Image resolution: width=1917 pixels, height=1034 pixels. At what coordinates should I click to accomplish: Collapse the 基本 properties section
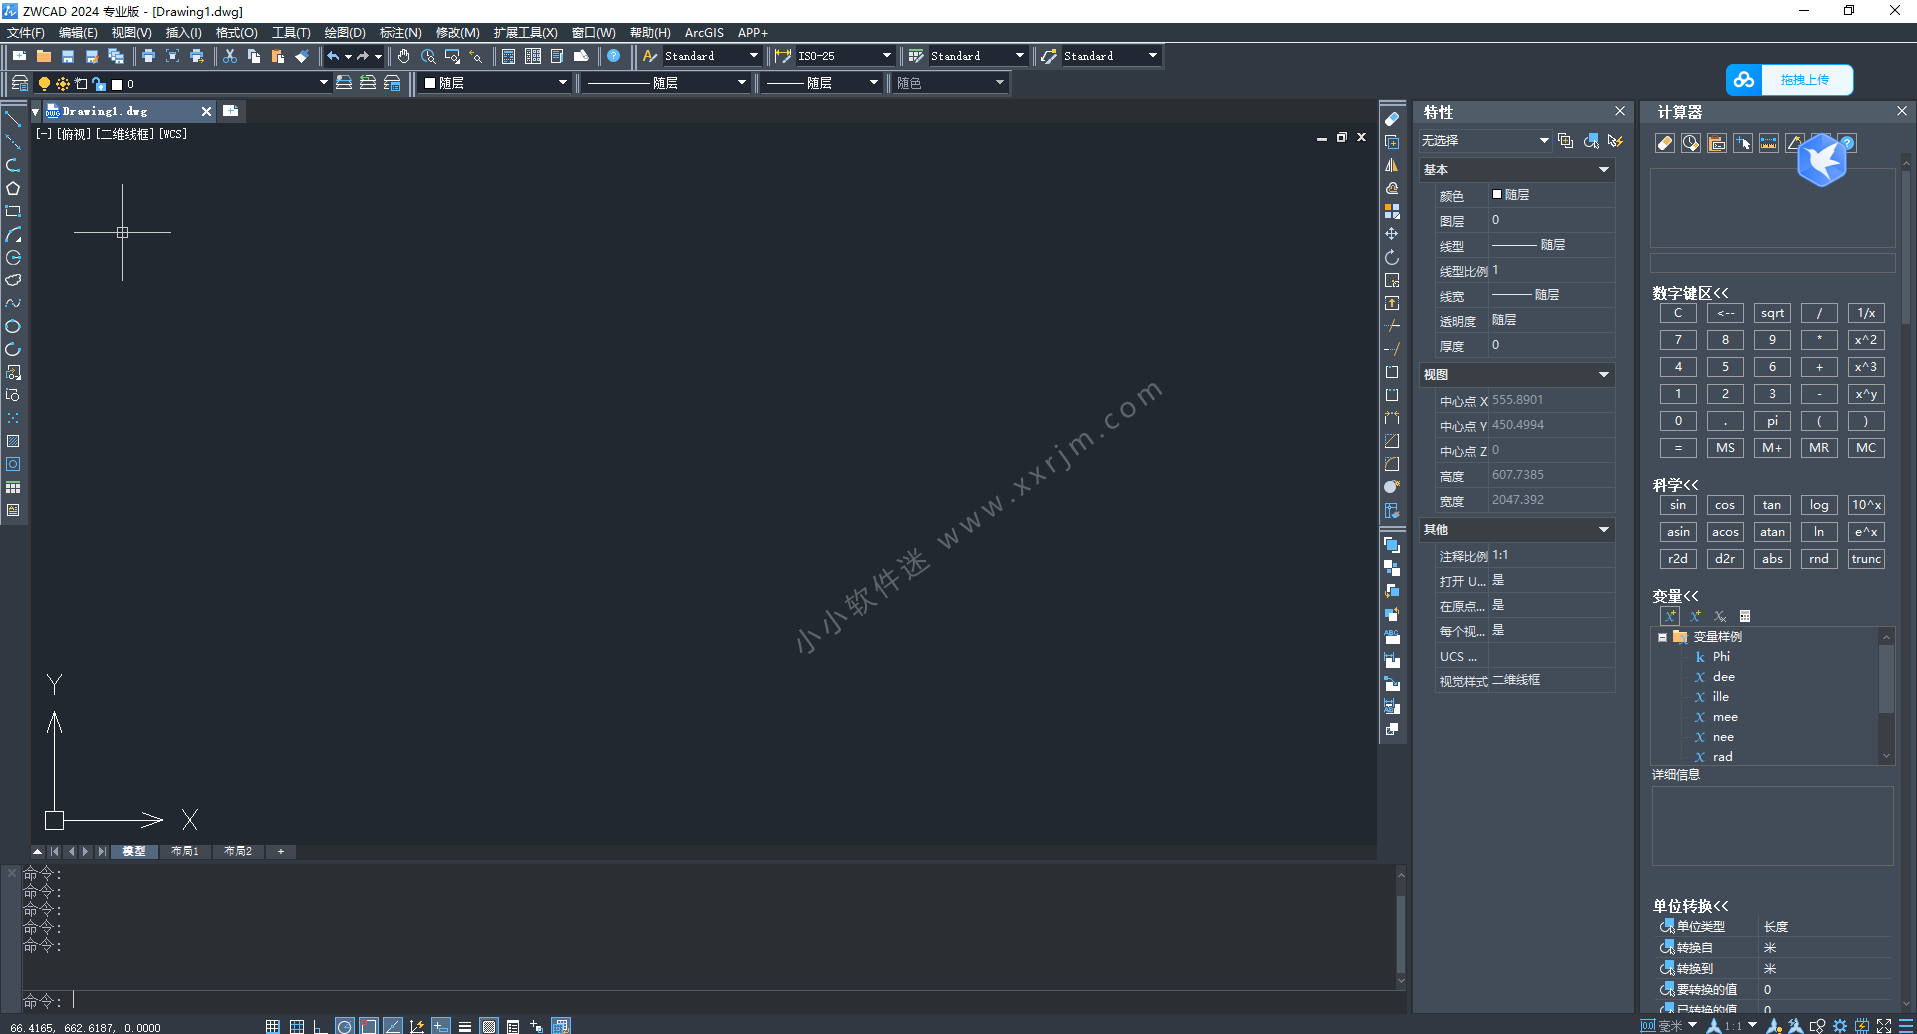pyautogui.click(x=1604, y=170)
